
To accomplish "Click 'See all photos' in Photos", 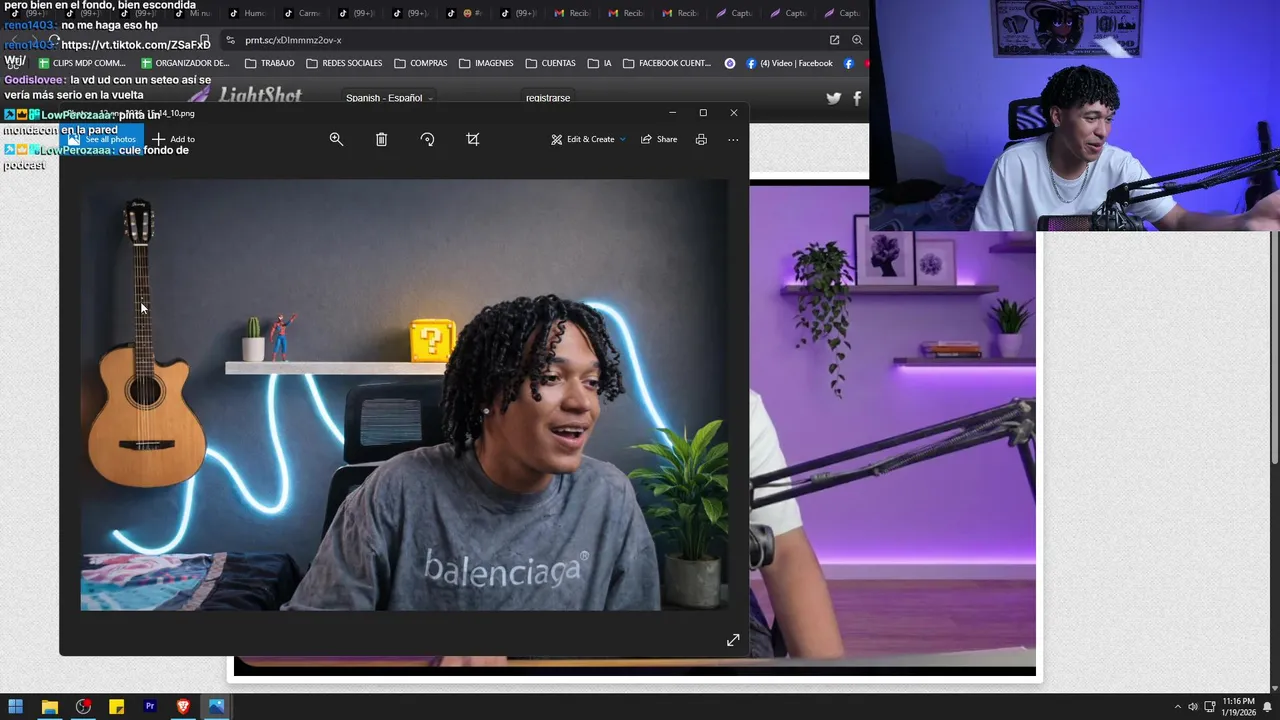I will [102, 139].
